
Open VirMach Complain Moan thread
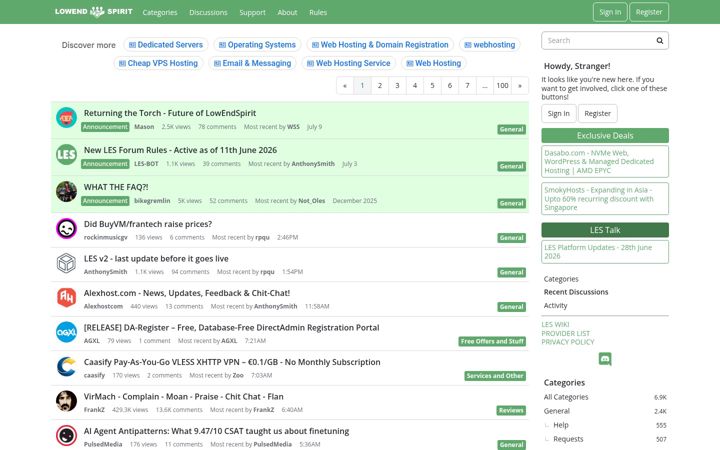[x=183, y=396]
